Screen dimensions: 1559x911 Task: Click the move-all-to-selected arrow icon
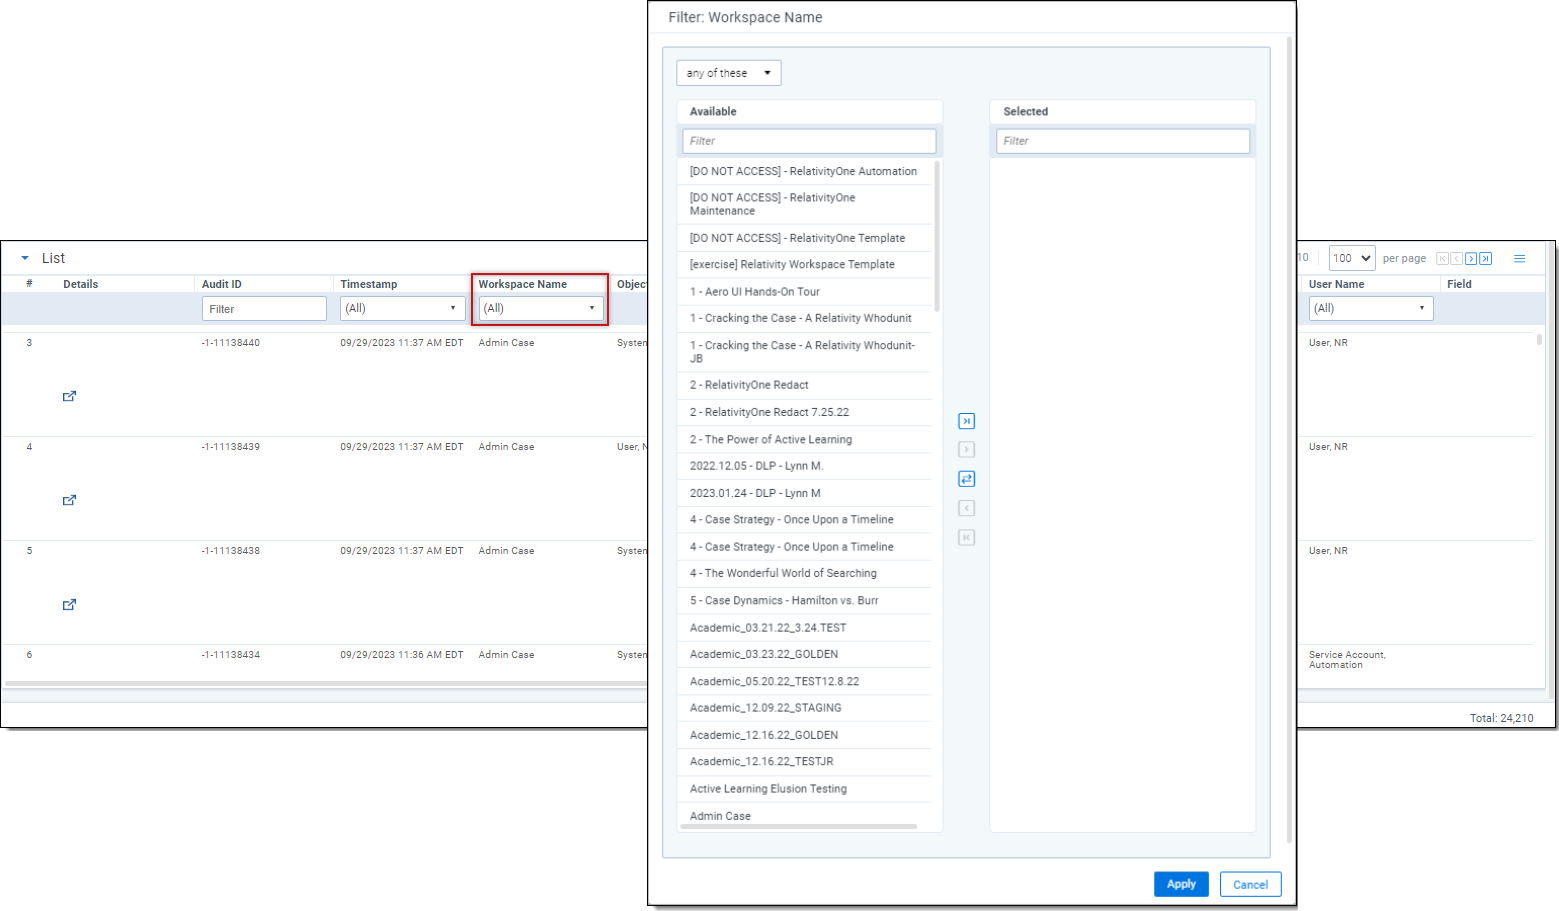(x=966, y=421)
